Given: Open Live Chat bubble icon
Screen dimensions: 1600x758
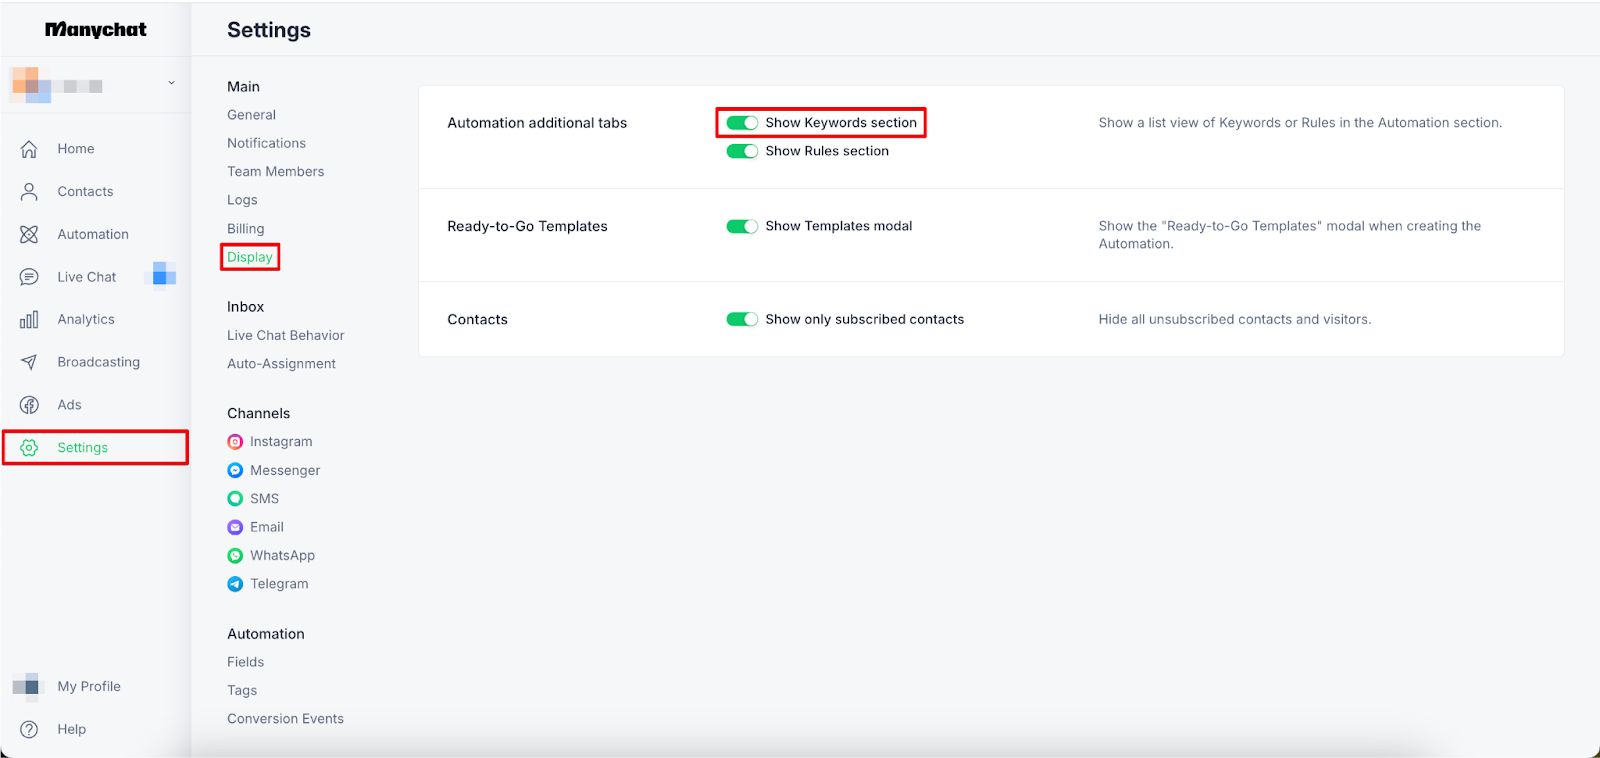Looking at the screenshot, I should [29, 277].
